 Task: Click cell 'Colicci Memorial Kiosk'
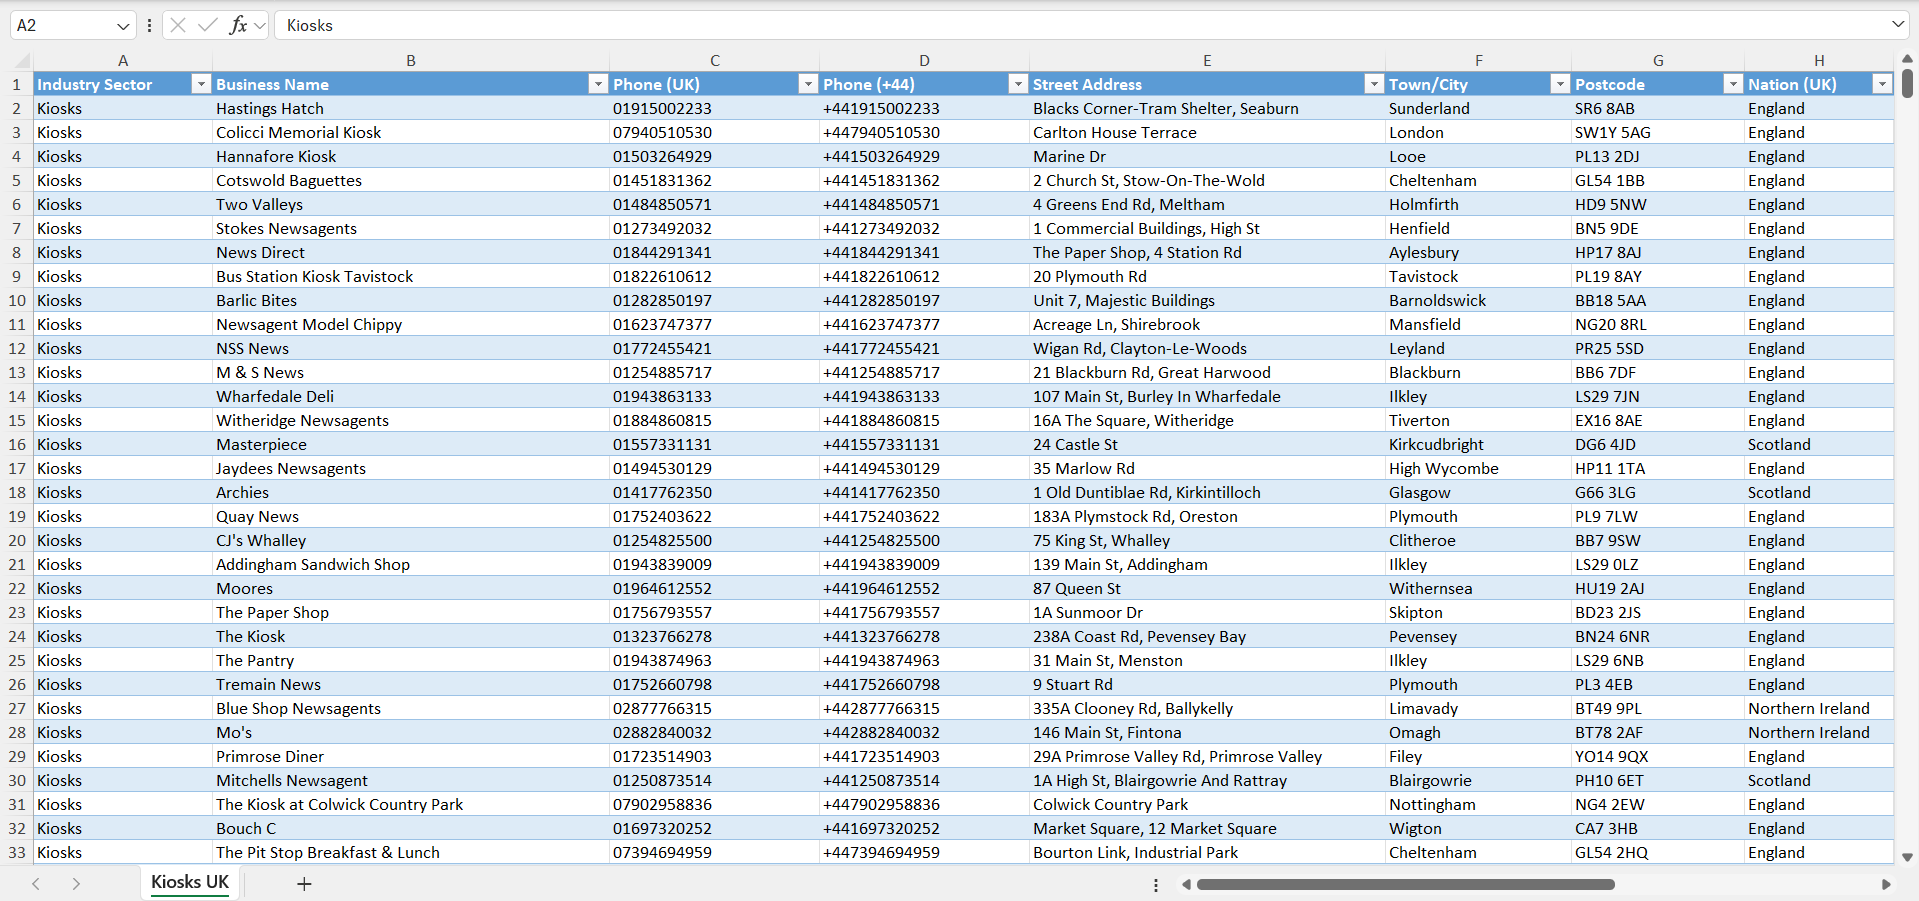click(x=411, y=132)
